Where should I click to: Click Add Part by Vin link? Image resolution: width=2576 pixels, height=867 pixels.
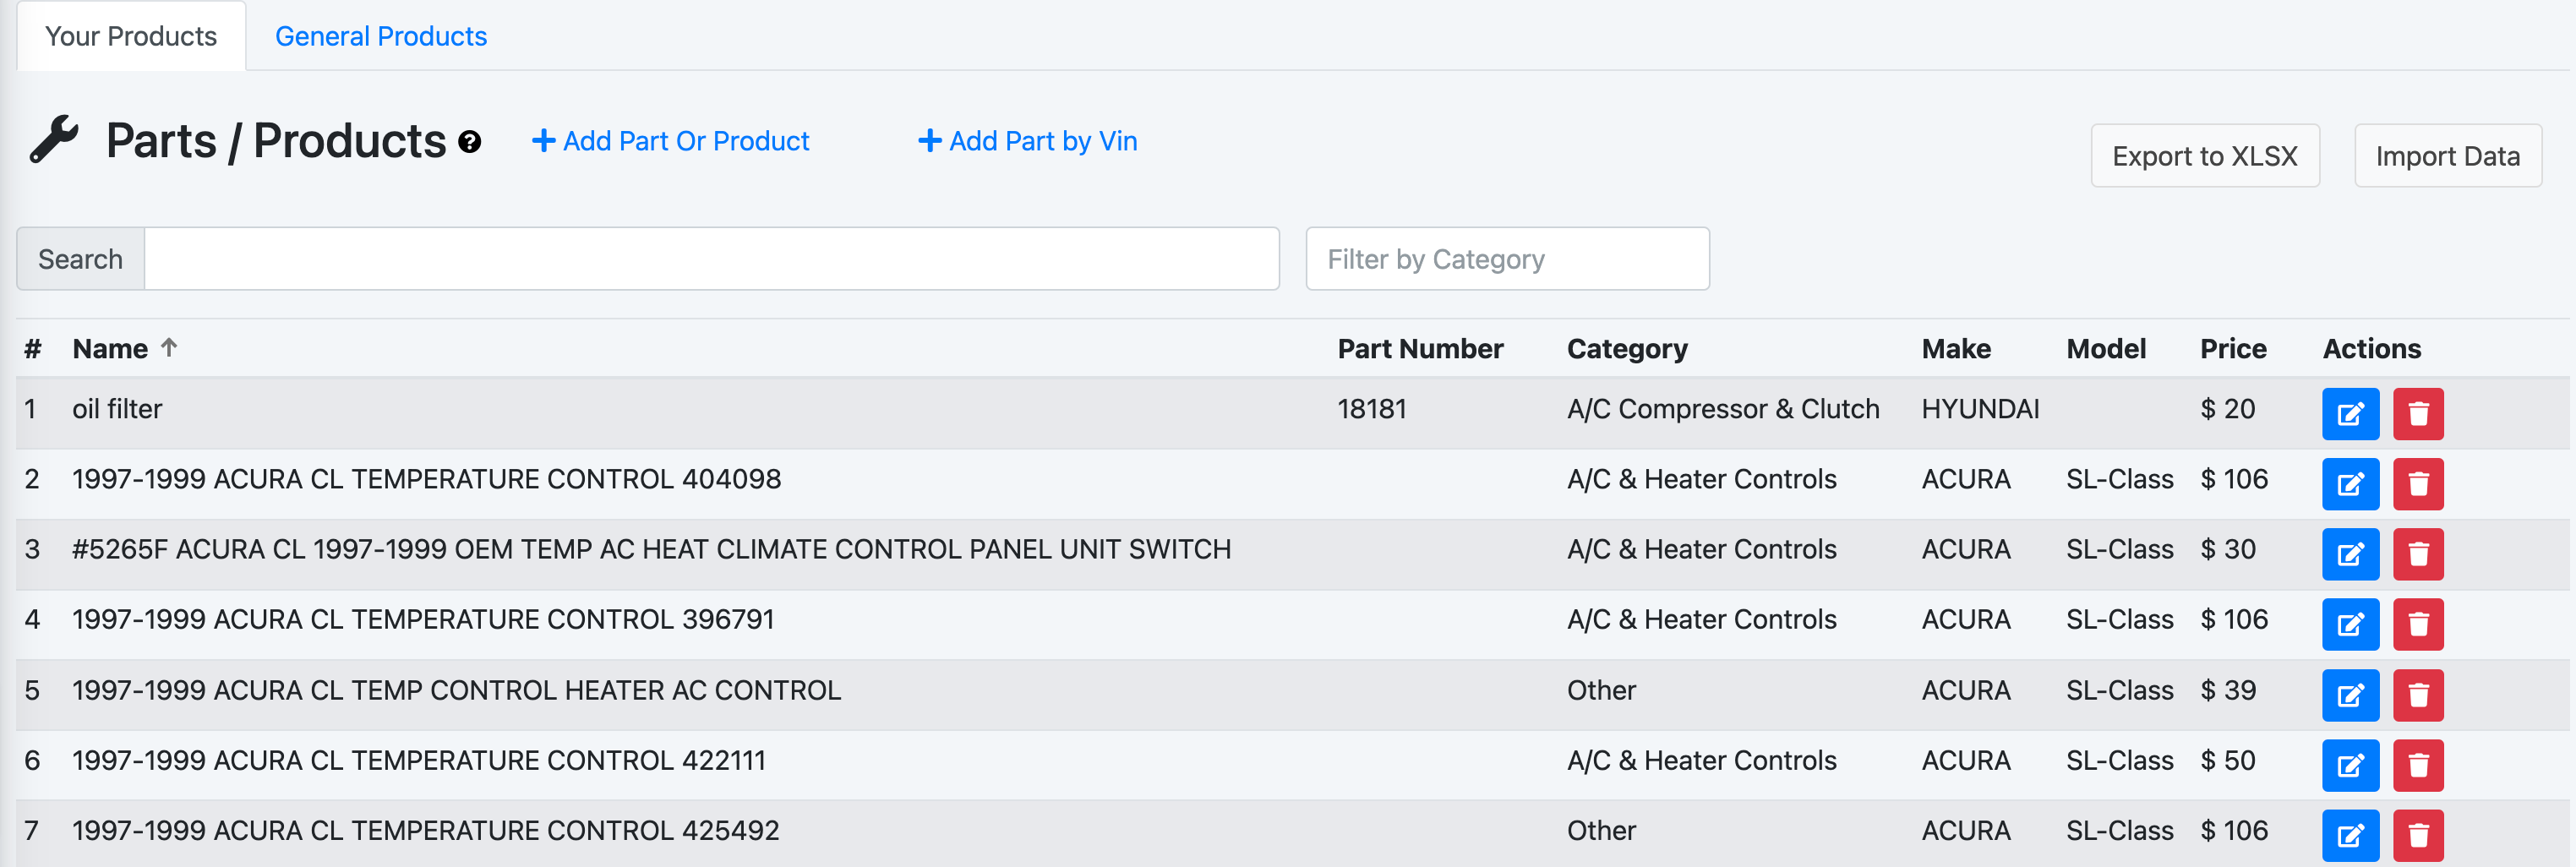click(1027, 141)
